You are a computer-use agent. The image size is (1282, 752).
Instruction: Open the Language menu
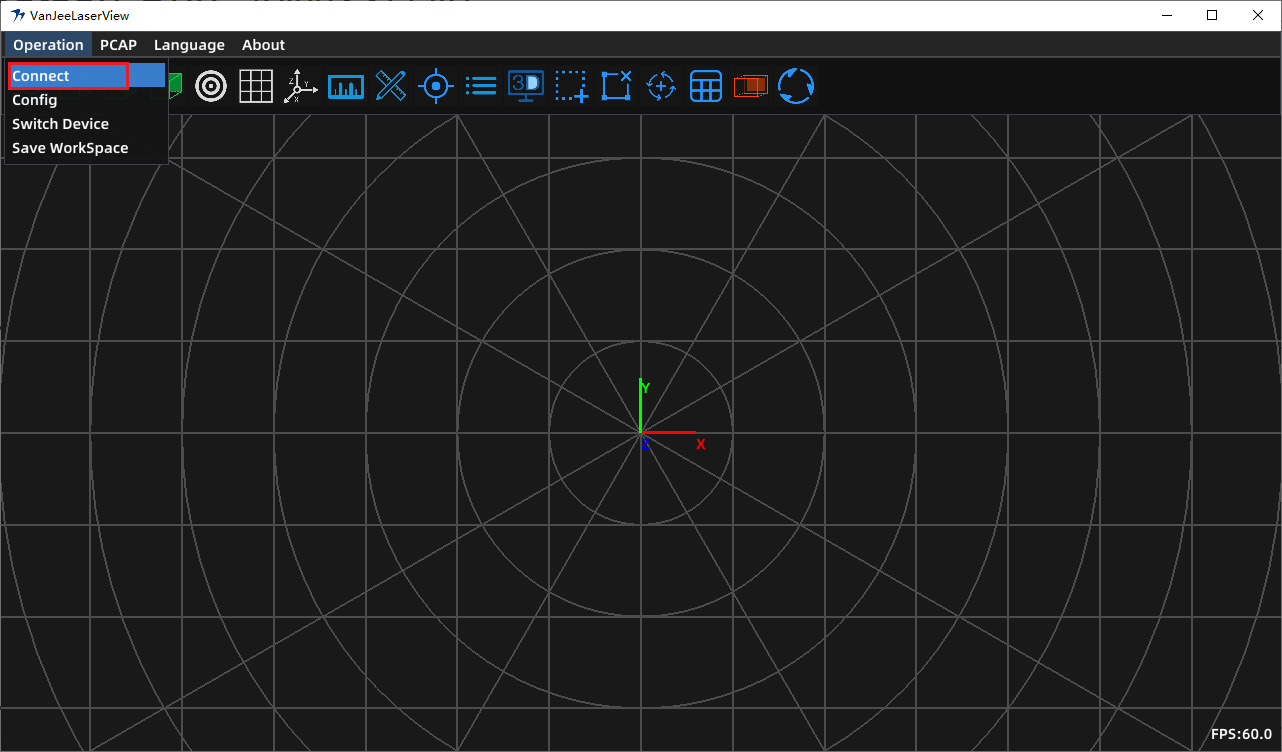point(189,44)
